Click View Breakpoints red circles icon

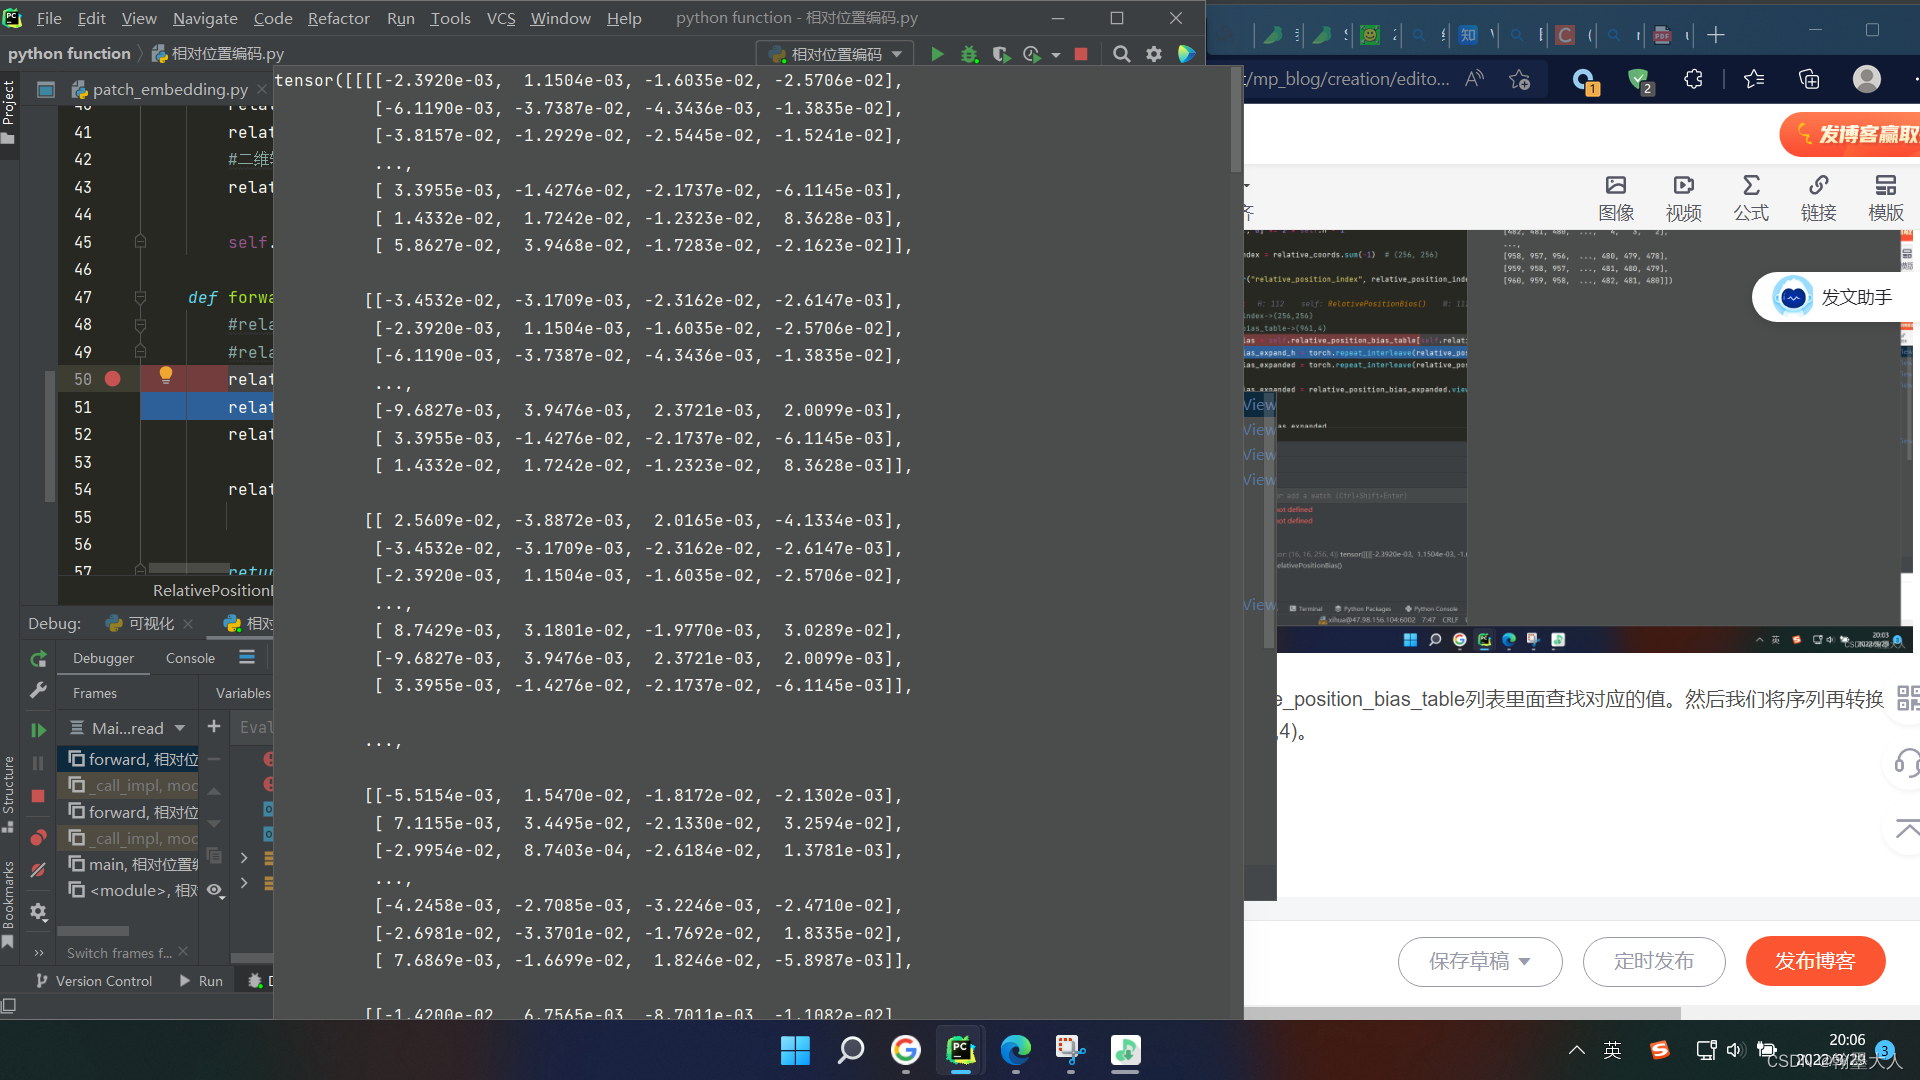pos(38,837)
